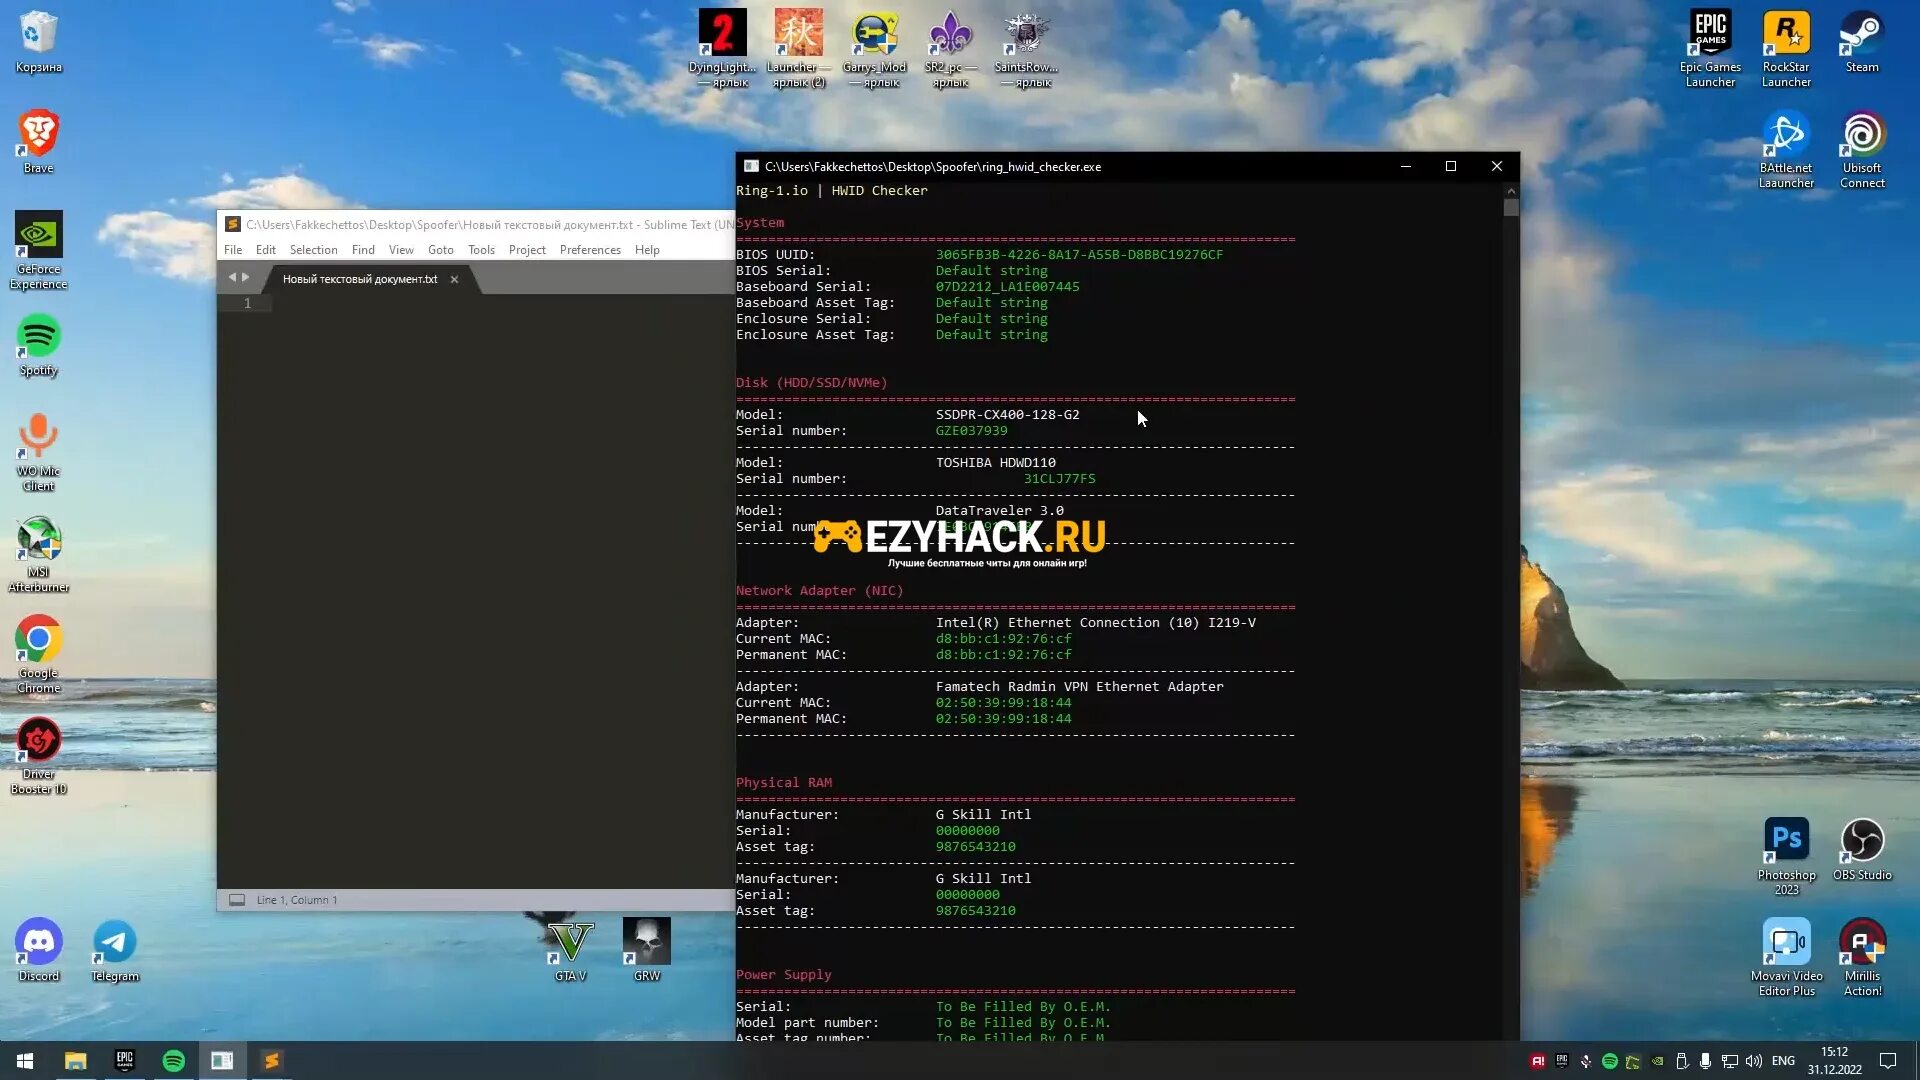Open MSI Afterburner desktop icon
Viewport: 1920px width, 1080px height.
(x=38, y=555)
